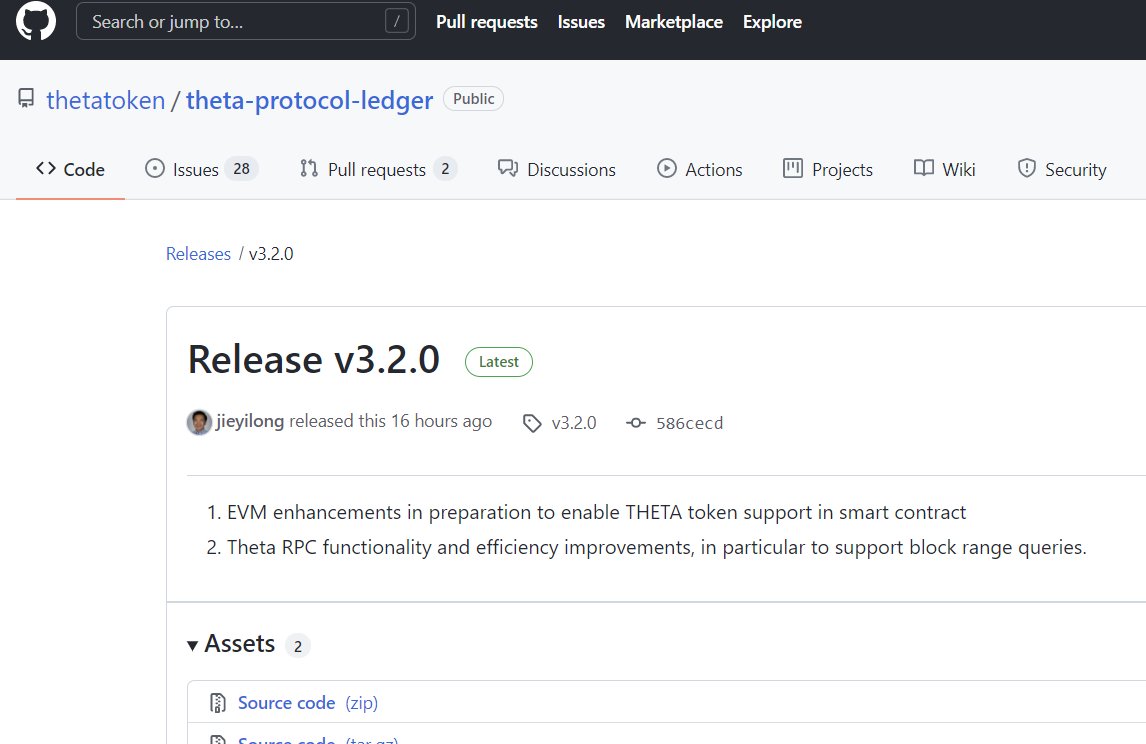Open commit 586cecd link
Screen dimensions: 1146x744
click(x=689, y=423)
